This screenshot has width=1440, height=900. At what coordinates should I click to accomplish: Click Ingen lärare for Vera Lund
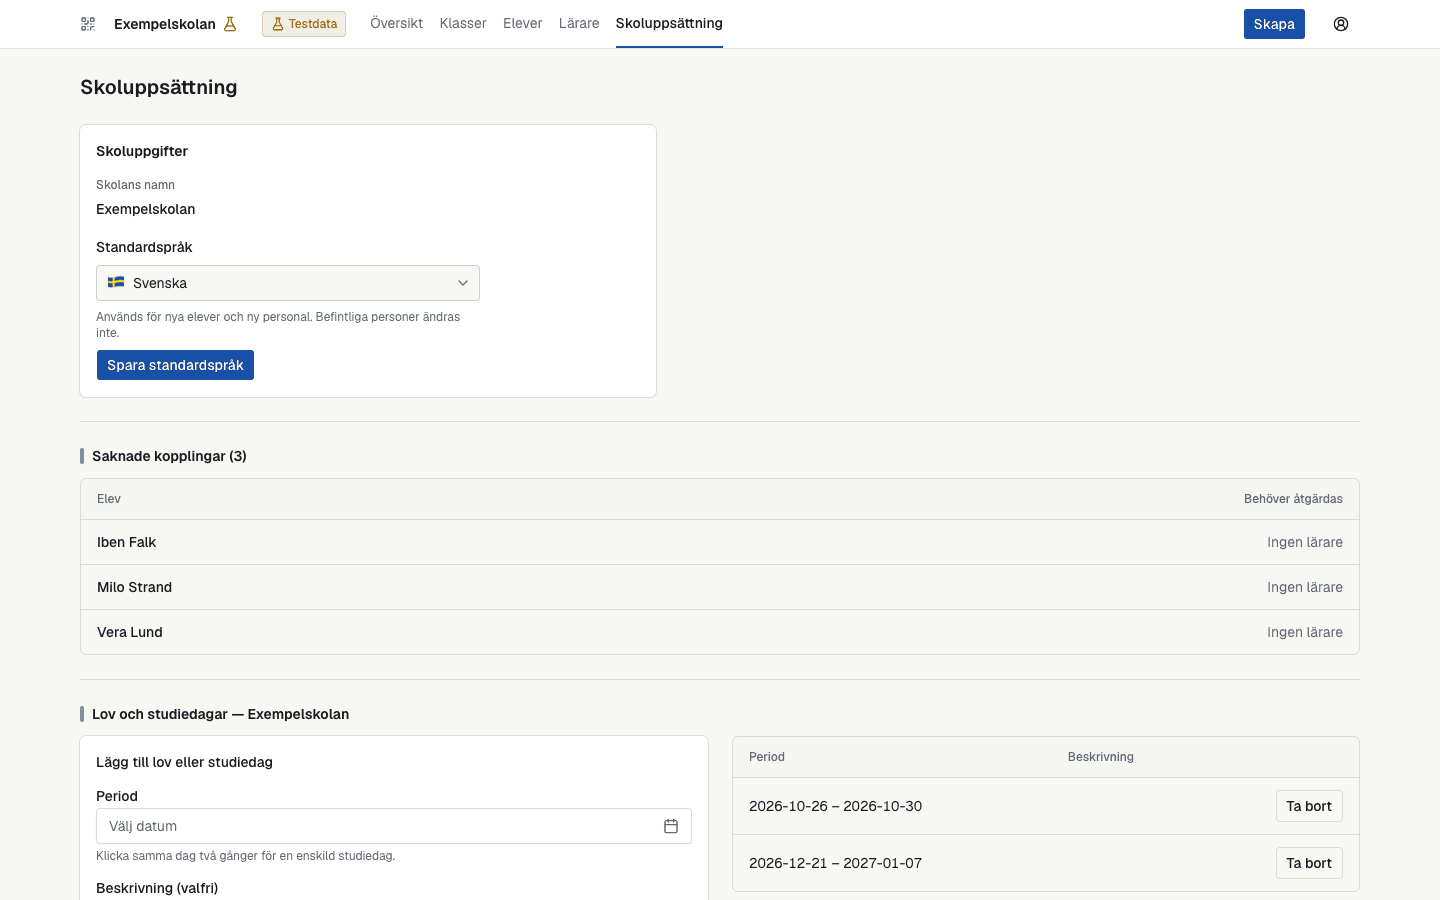coord(1305,632)
